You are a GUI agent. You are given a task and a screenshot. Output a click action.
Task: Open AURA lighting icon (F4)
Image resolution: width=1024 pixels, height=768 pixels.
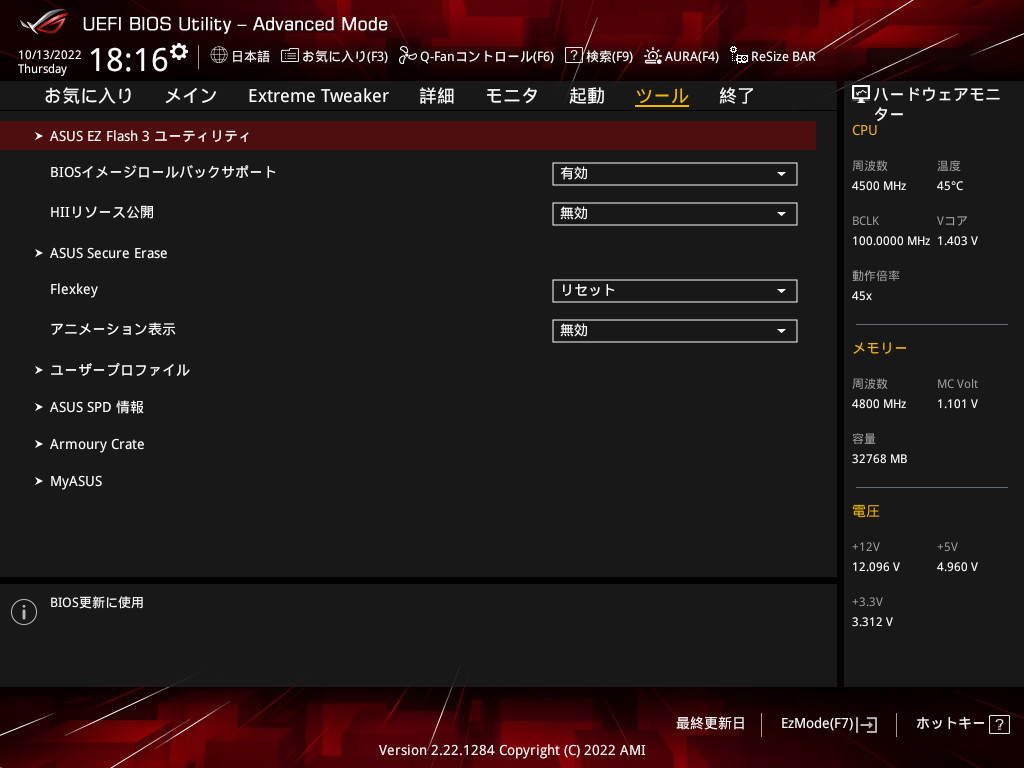coord(652,56)
